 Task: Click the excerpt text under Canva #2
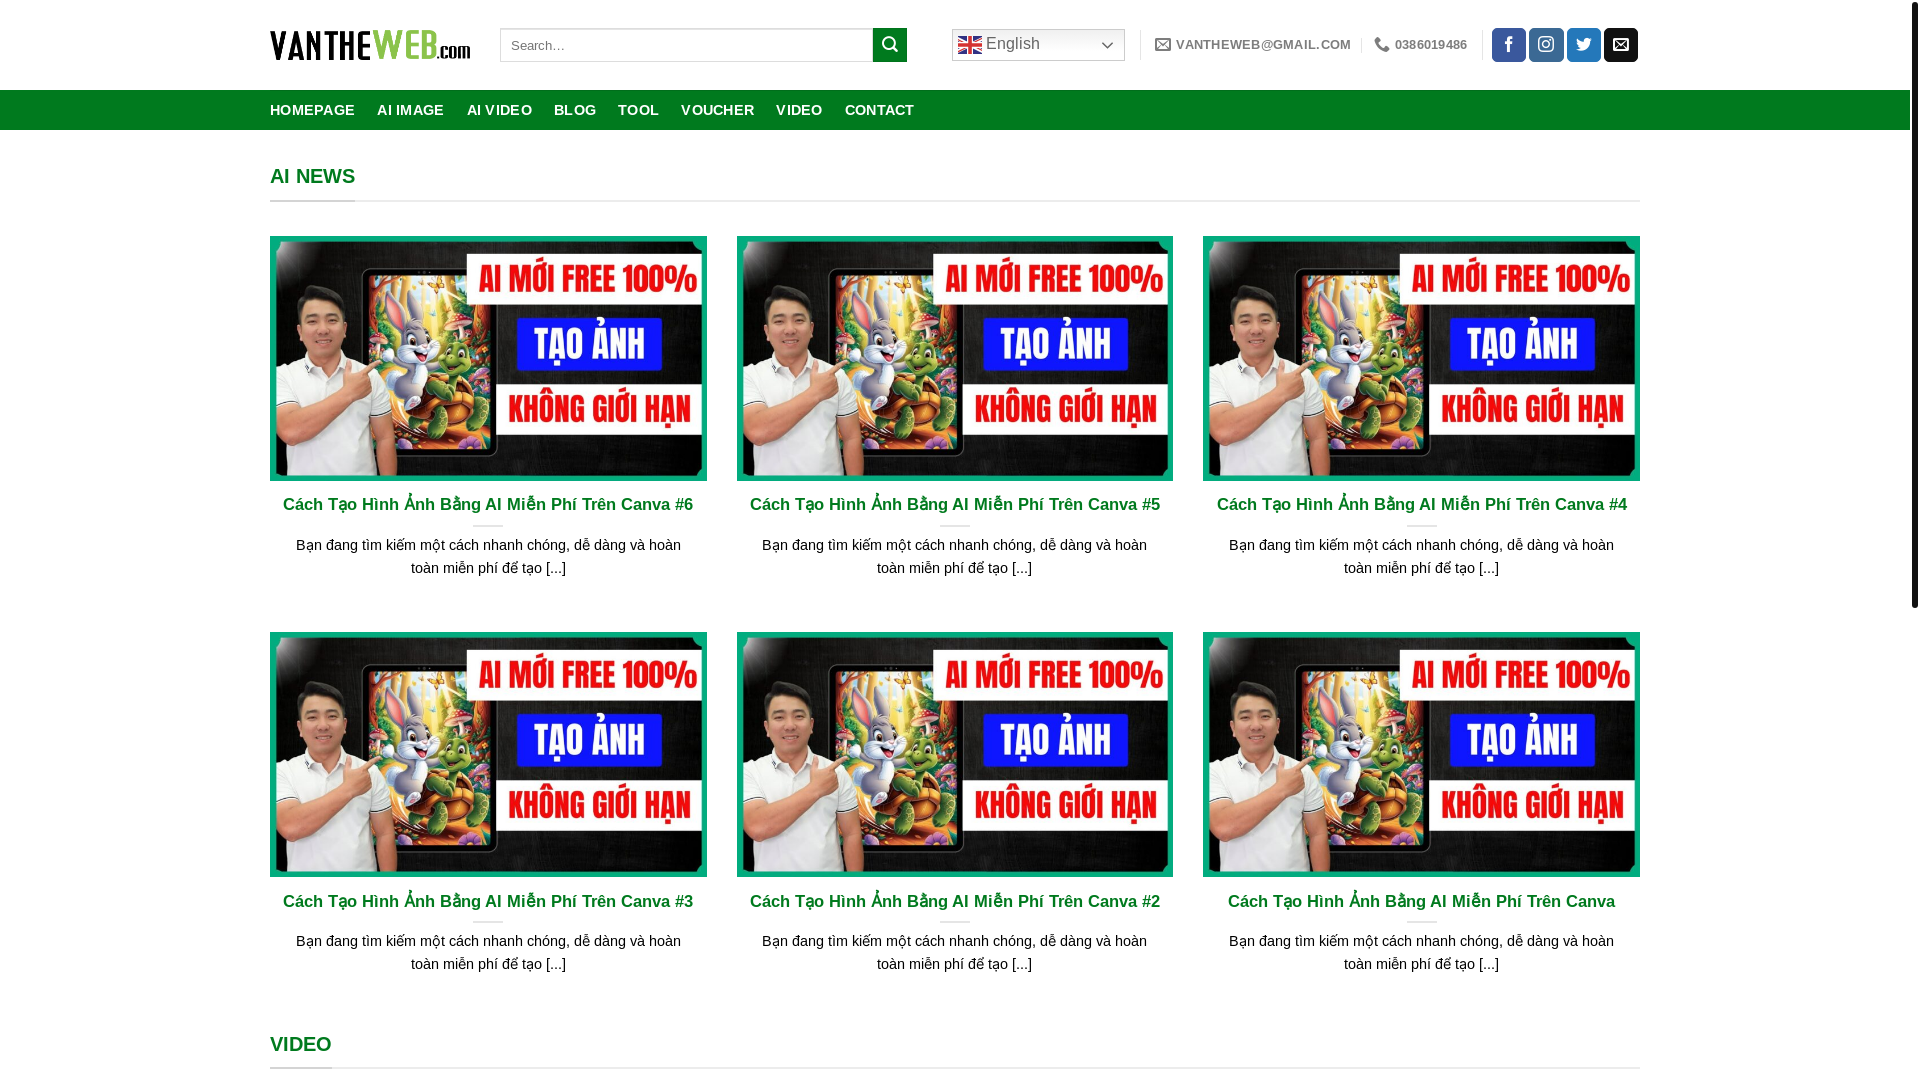pos(955,952)
